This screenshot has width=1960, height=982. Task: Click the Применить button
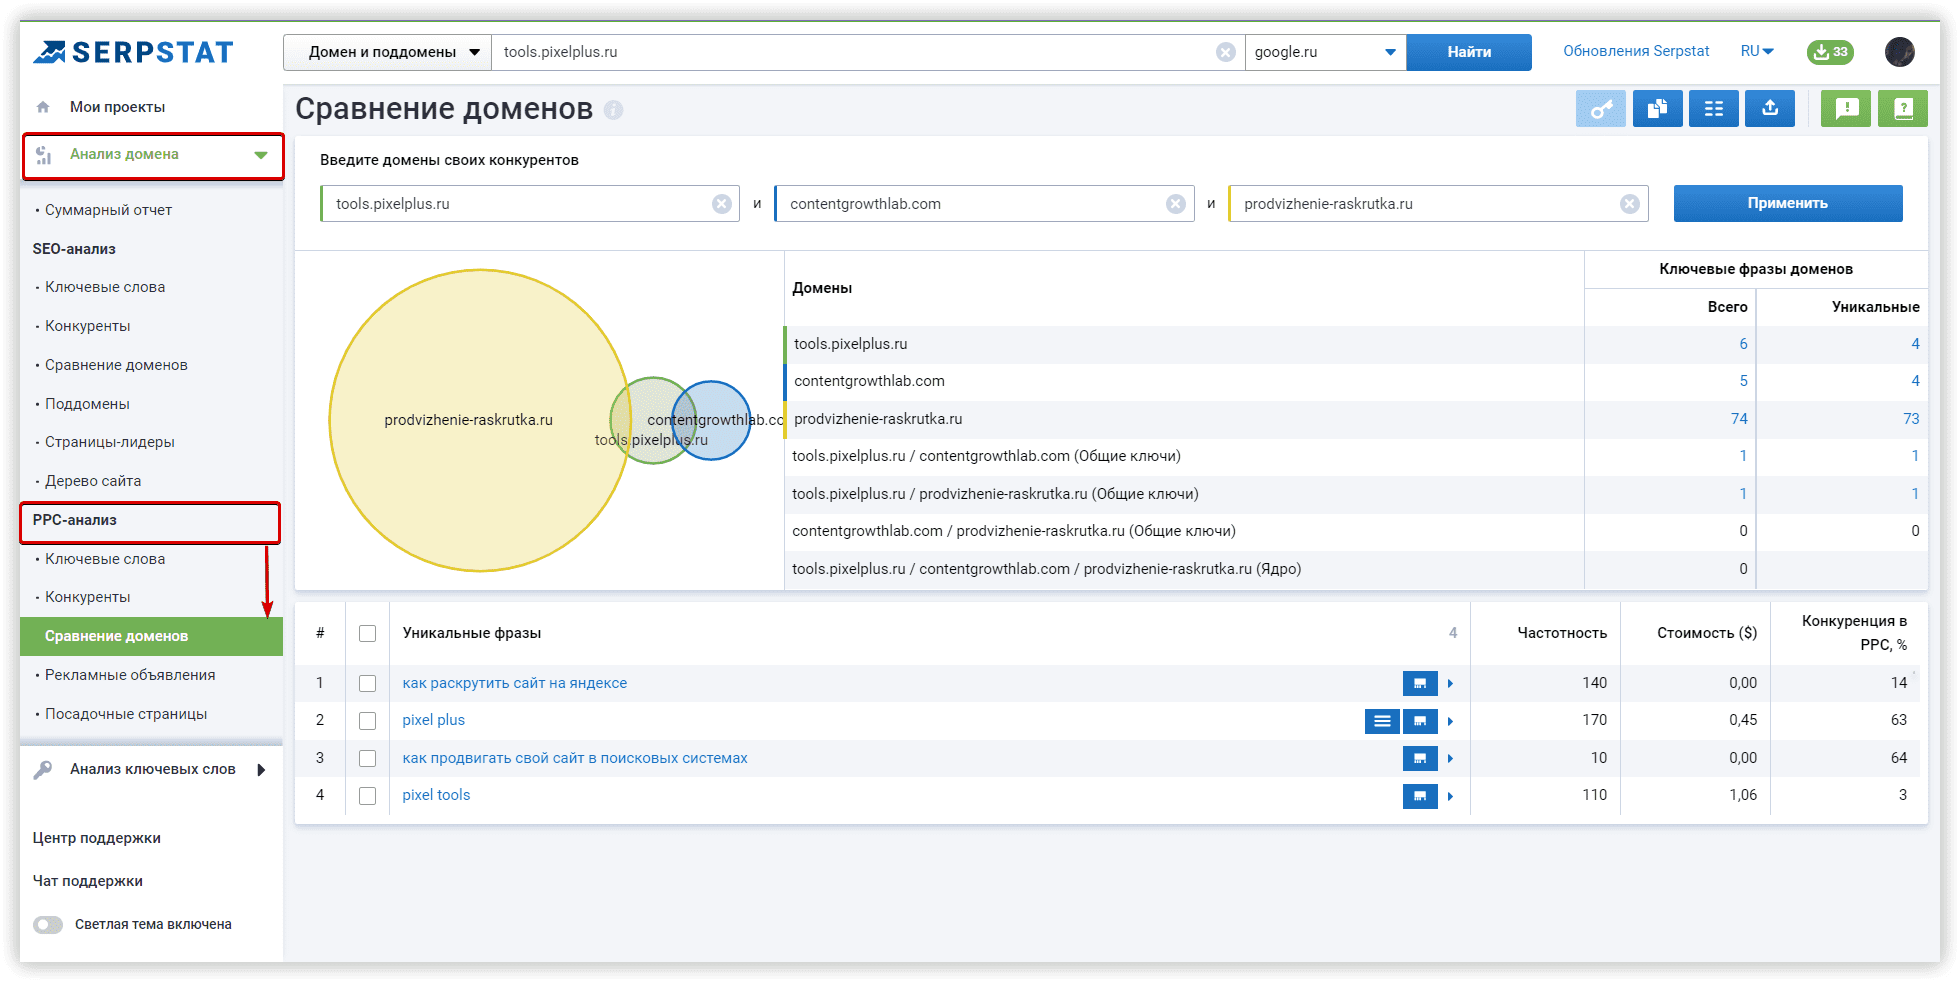1788,203
